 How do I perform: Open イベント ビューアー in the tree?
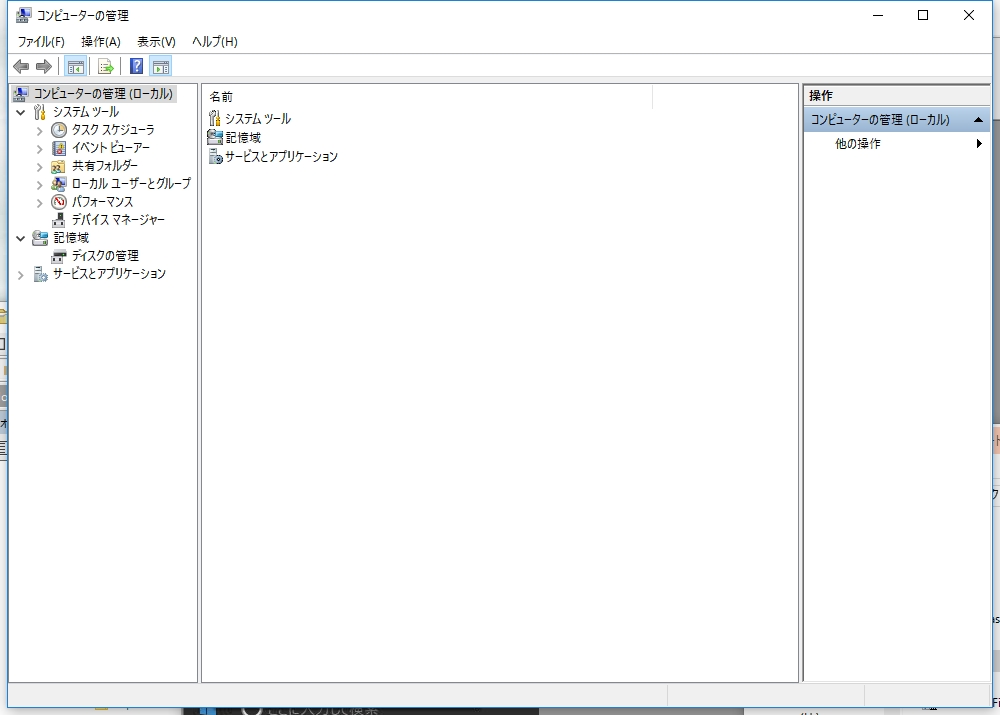point(110,148)
